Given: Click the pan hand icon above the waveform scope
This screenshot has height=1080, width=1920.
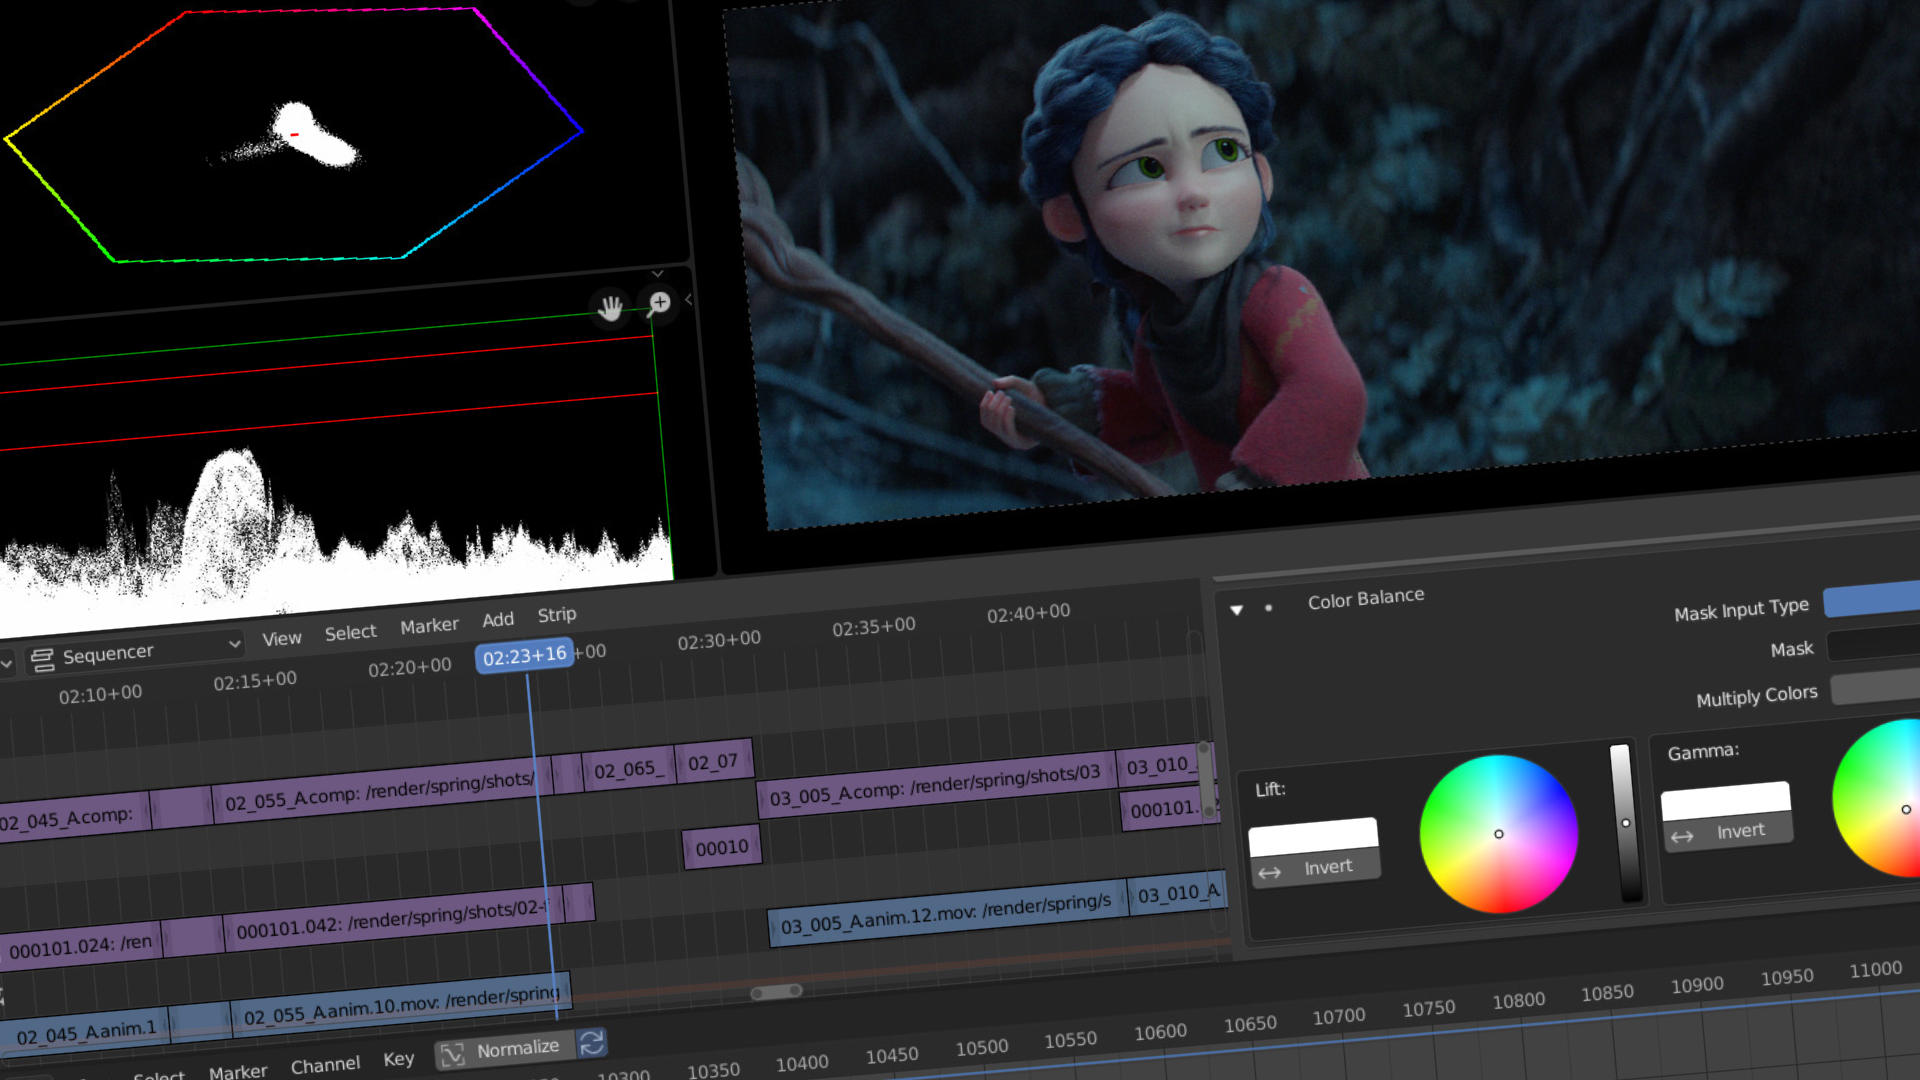Looking at the screenshot, I should pos(608,308).
